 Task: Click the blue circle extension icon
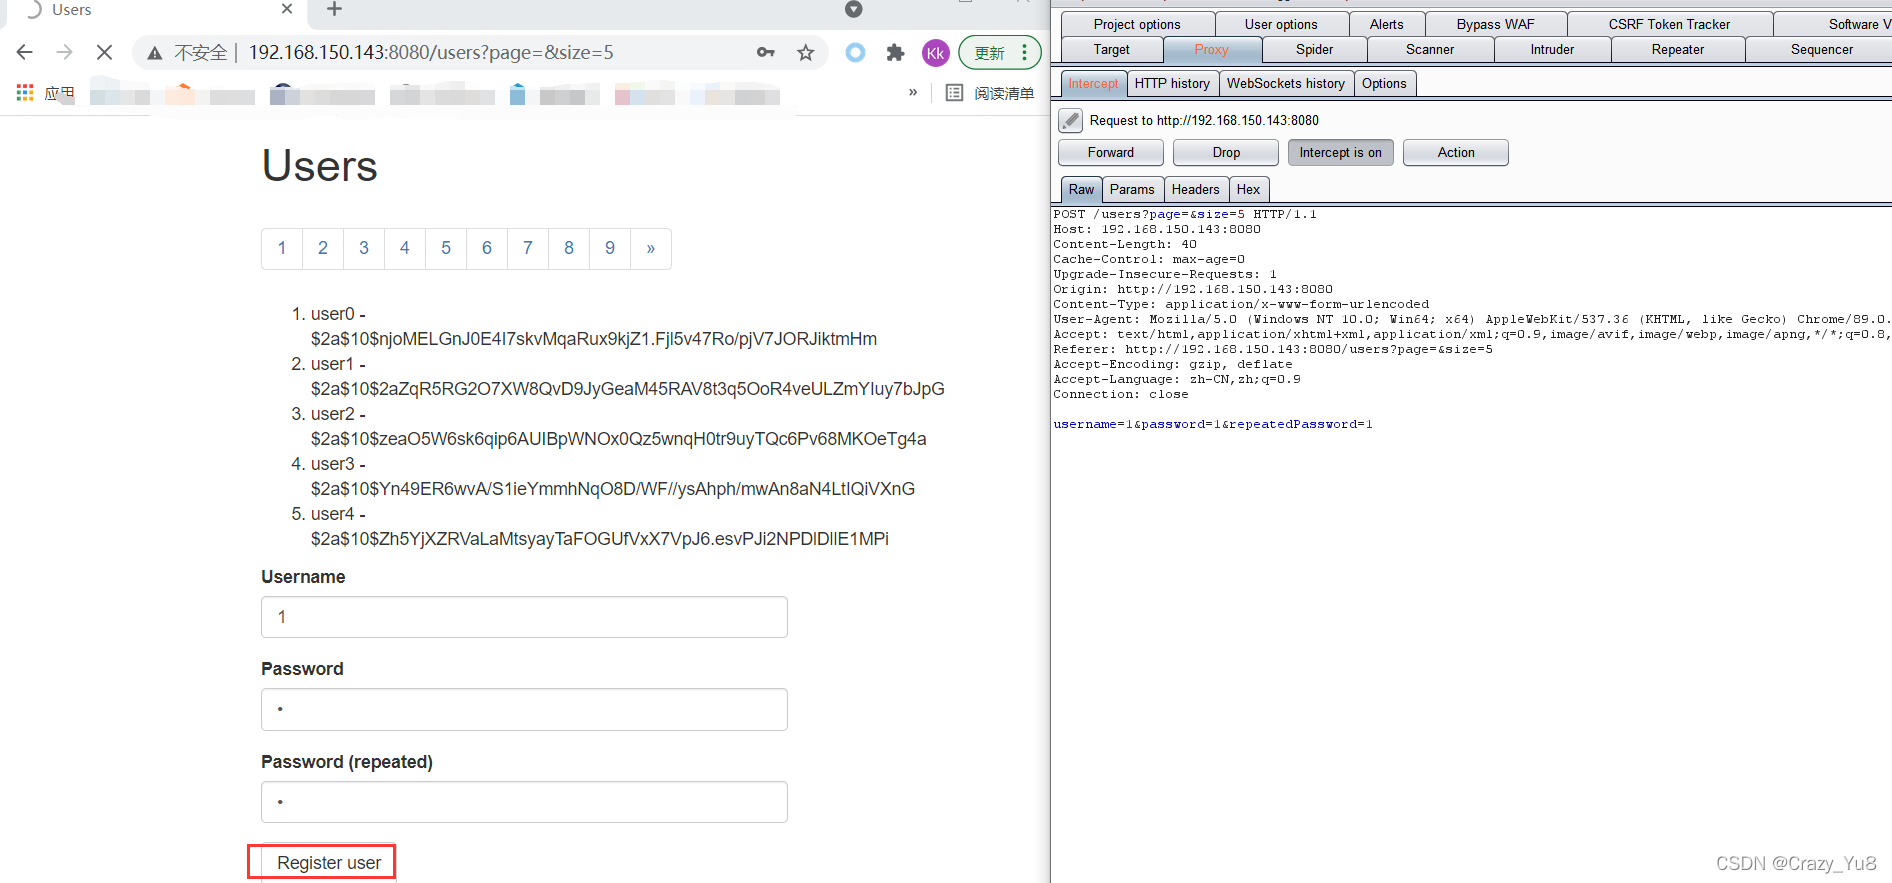tap(855, 53)
